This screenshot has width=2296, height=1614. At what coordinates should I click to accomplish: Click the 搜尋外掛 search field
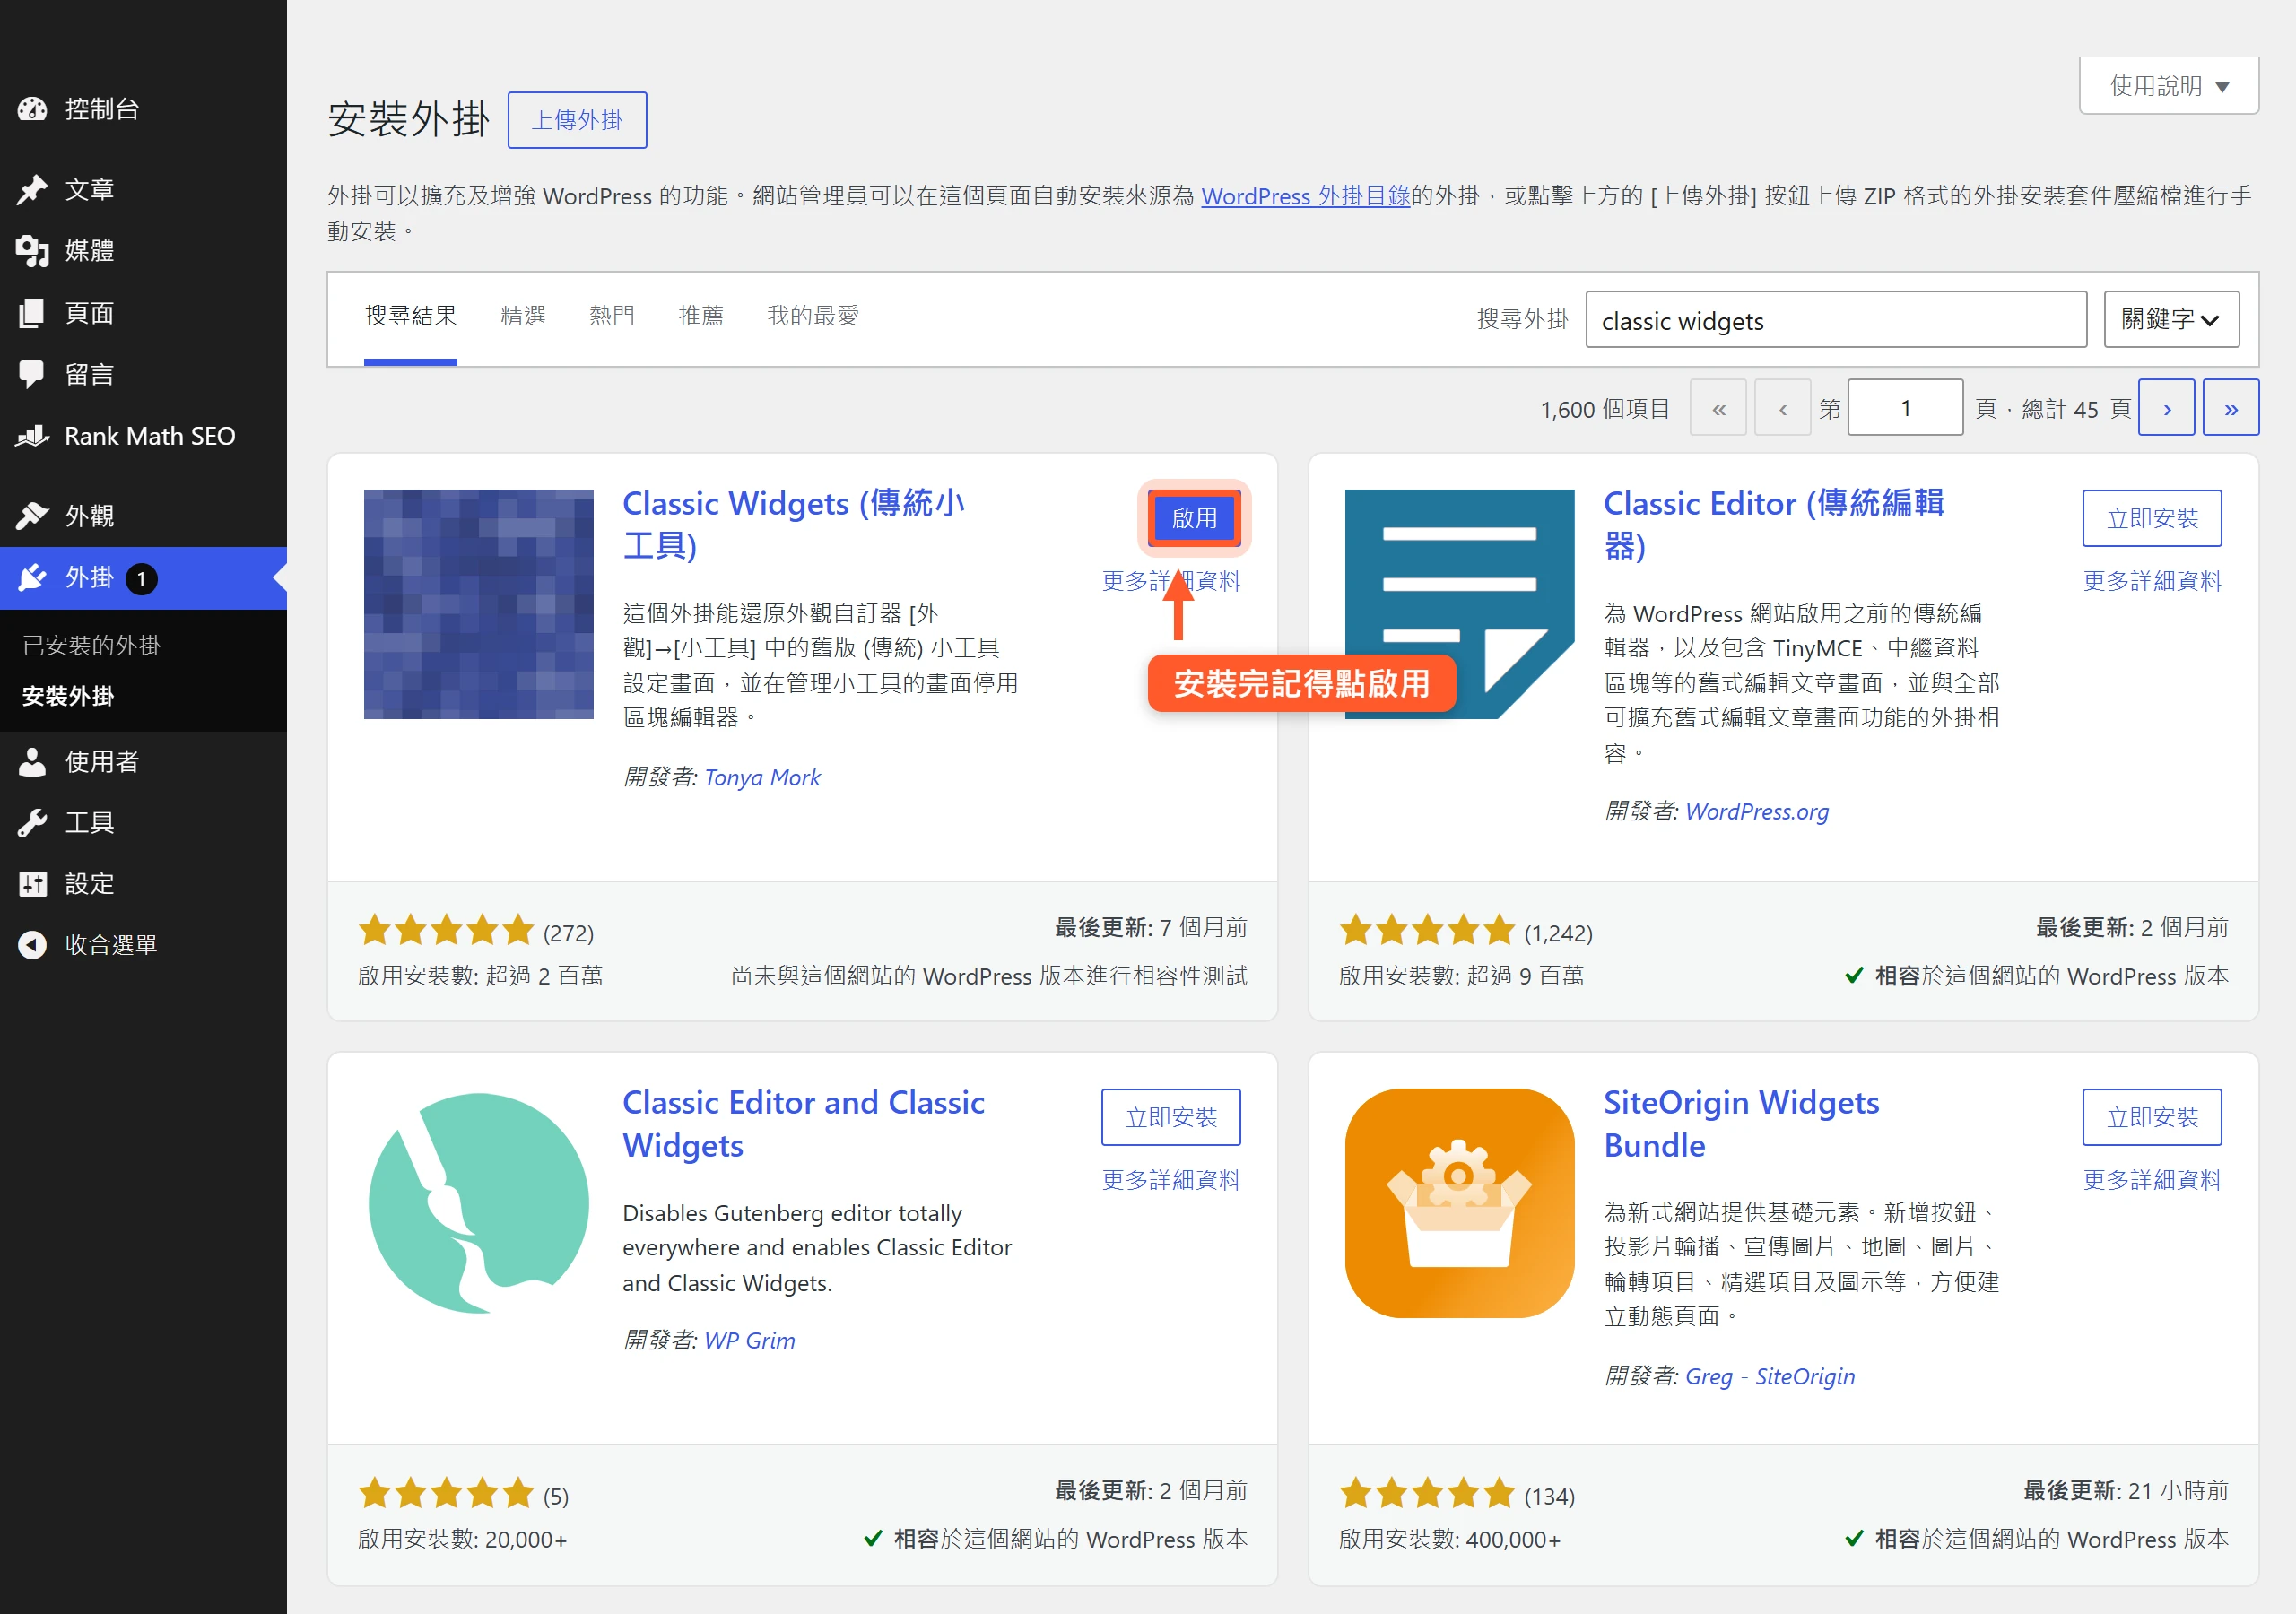[1836, 320]
